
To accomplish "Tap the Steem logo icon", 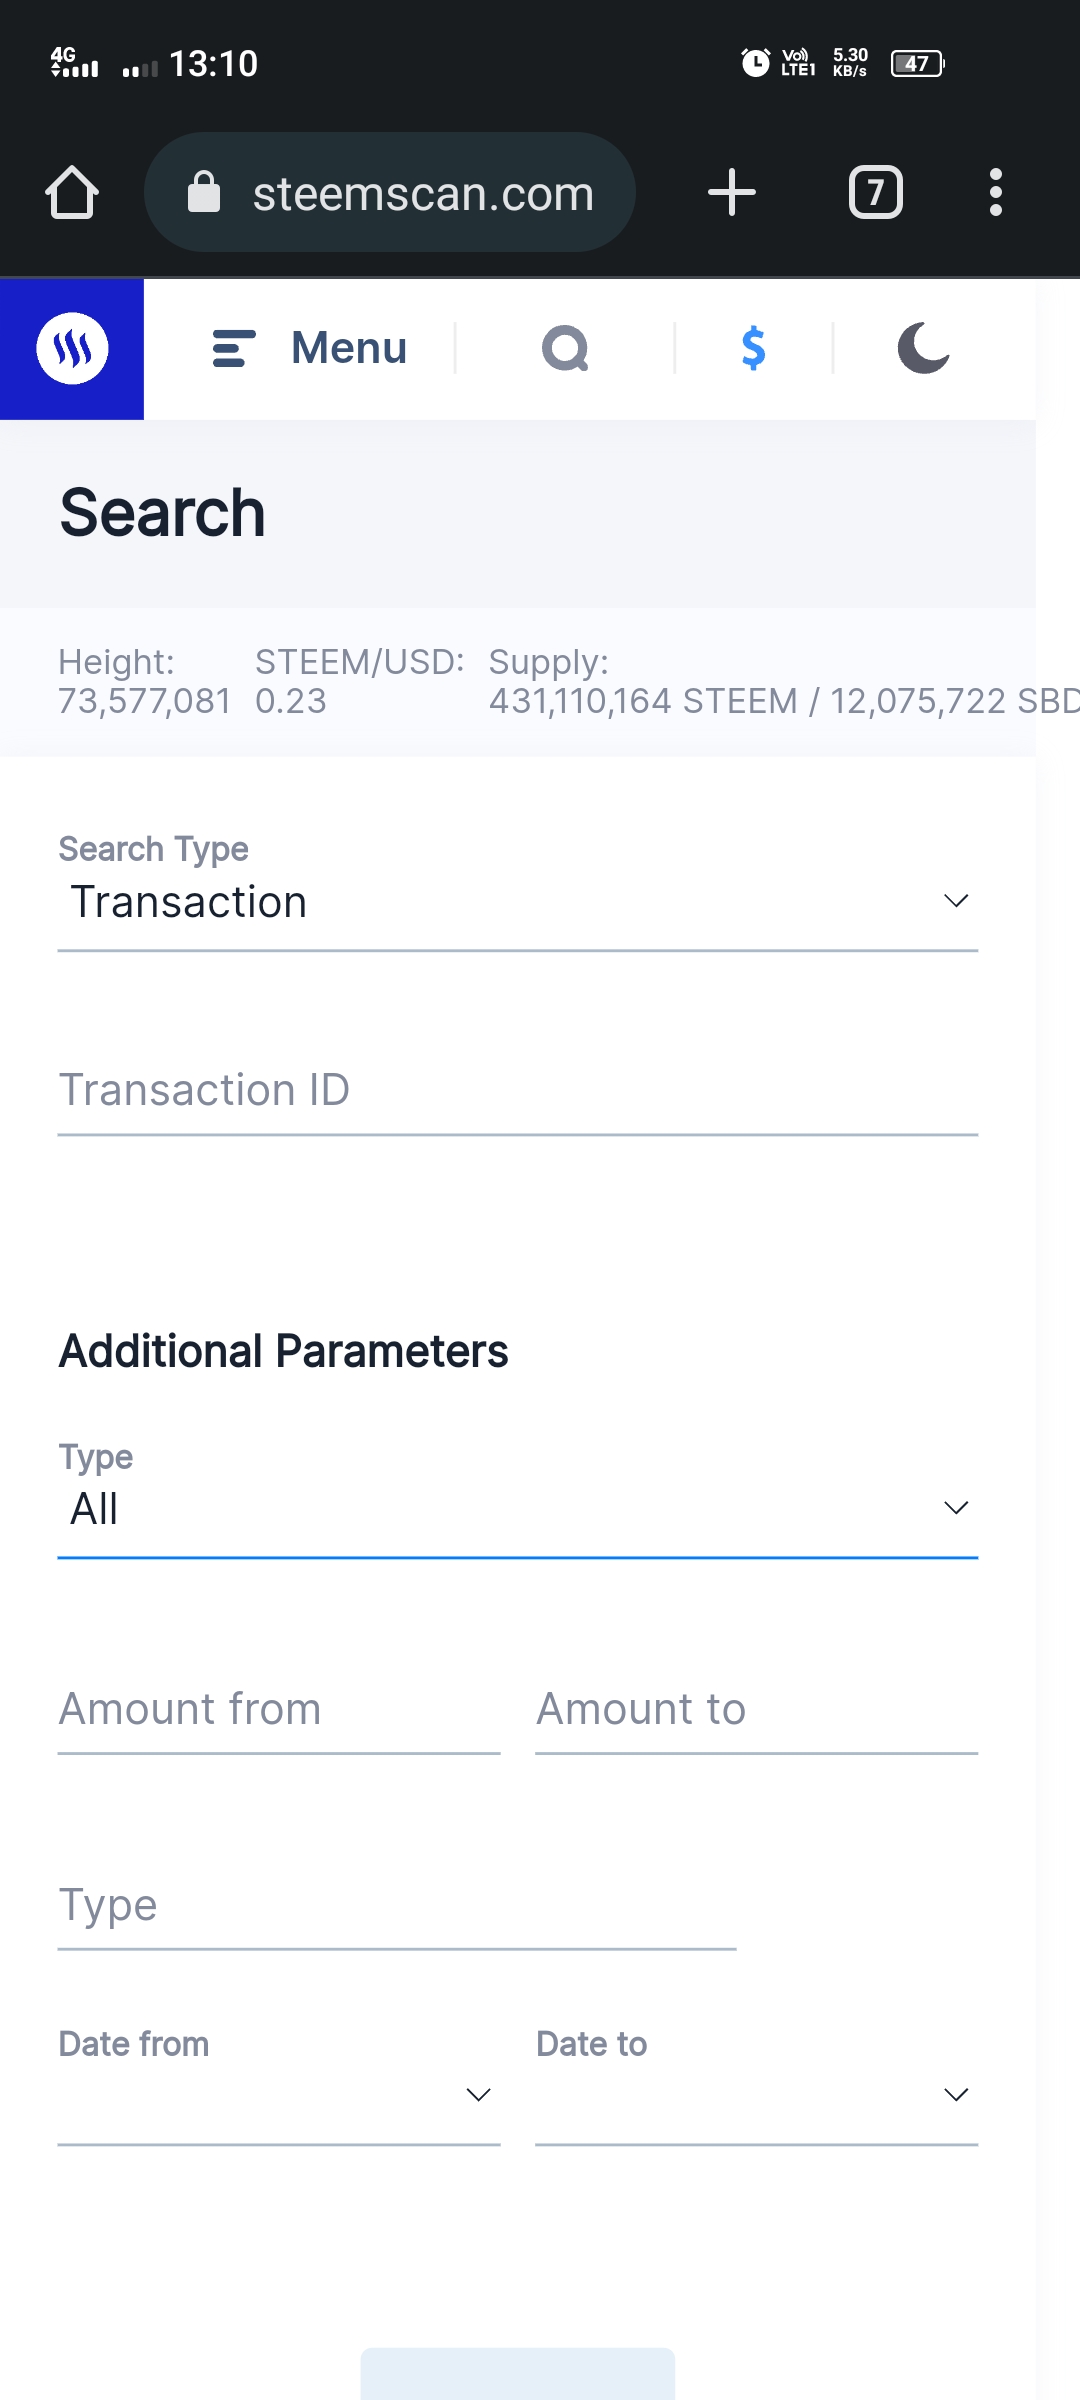I will tap(72, 348).
